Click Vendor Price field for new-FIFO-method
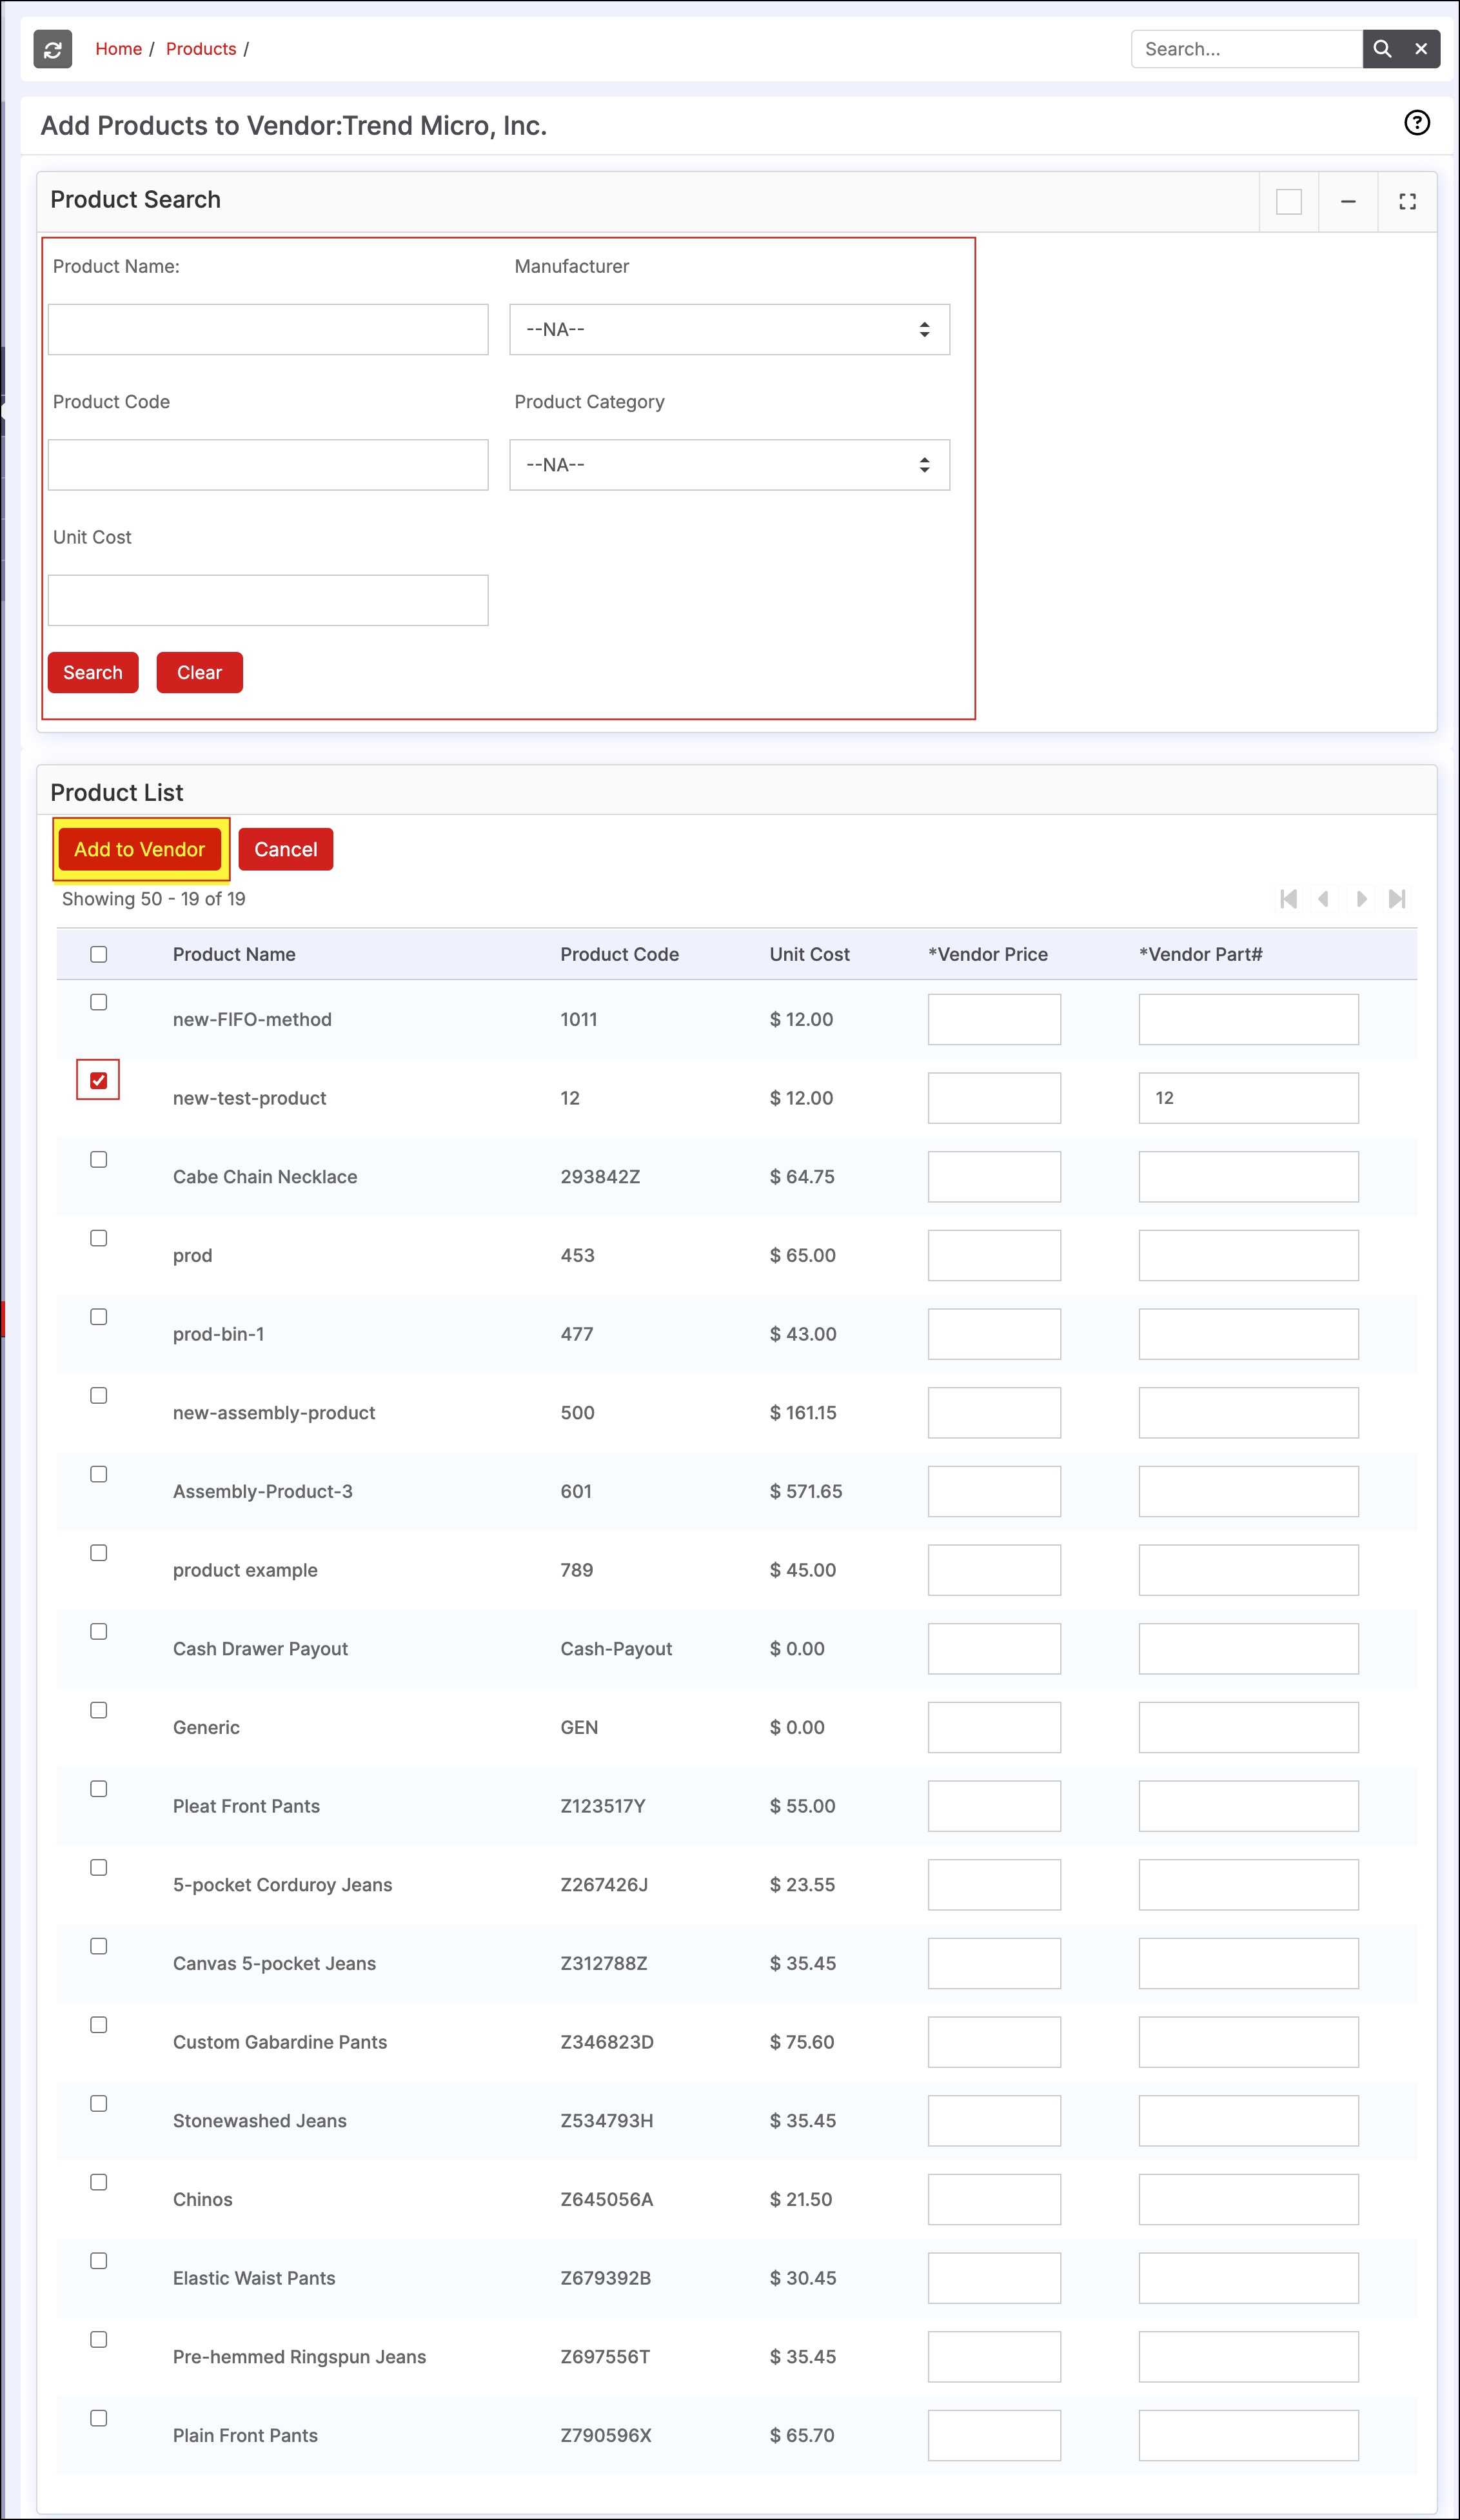 (x=994, y=1019)
